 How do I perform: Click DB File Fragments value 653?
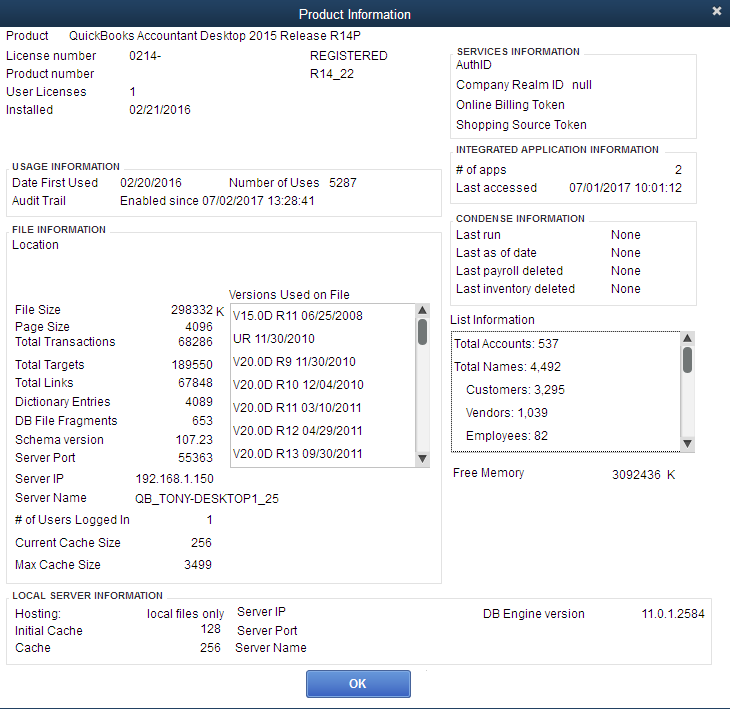pyautogui.click(x=202, y=421)
